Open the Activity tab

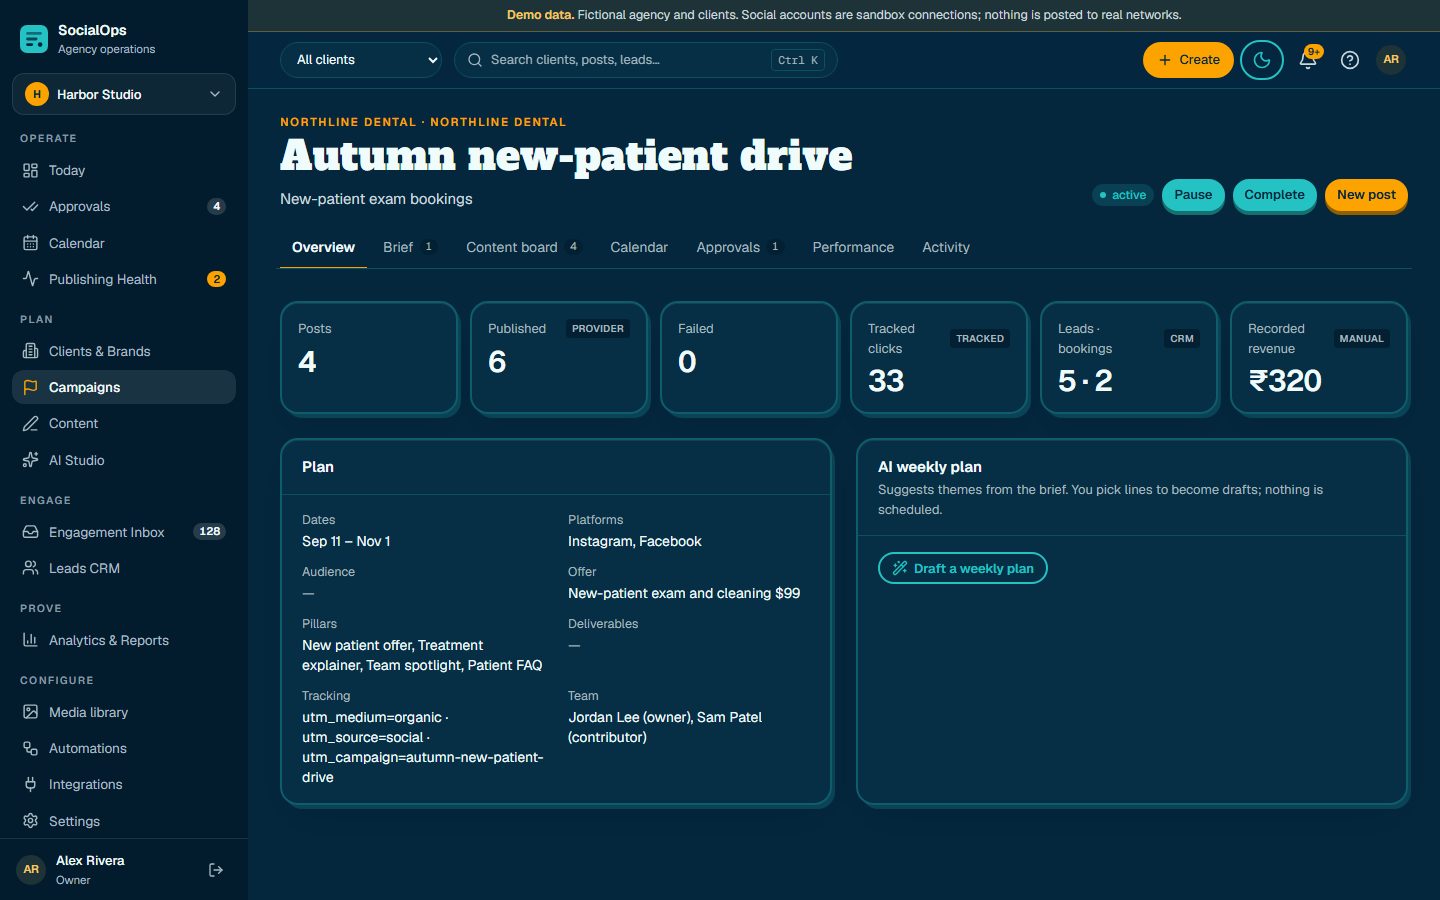point(946,247)
